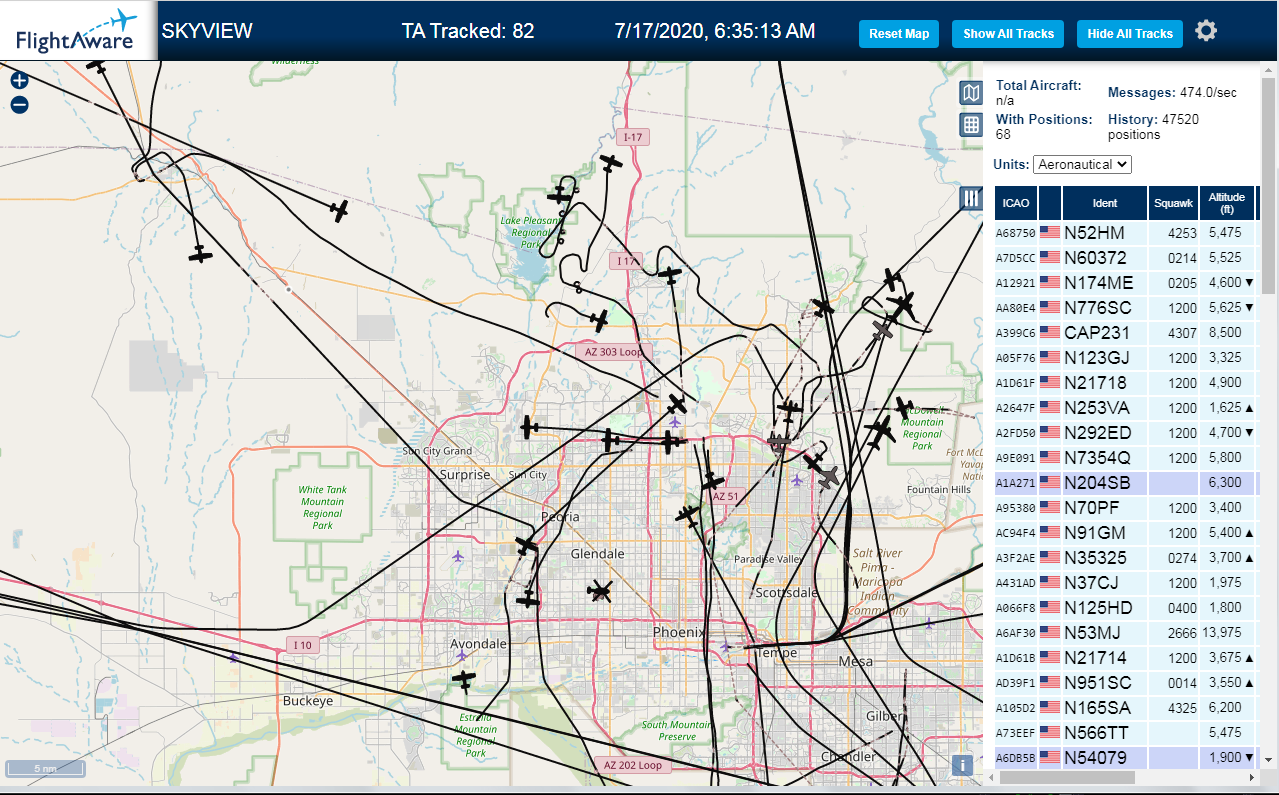Select the aircraft icon above Sun City
The image size is (1279, 795).
(x=530, y=427)
